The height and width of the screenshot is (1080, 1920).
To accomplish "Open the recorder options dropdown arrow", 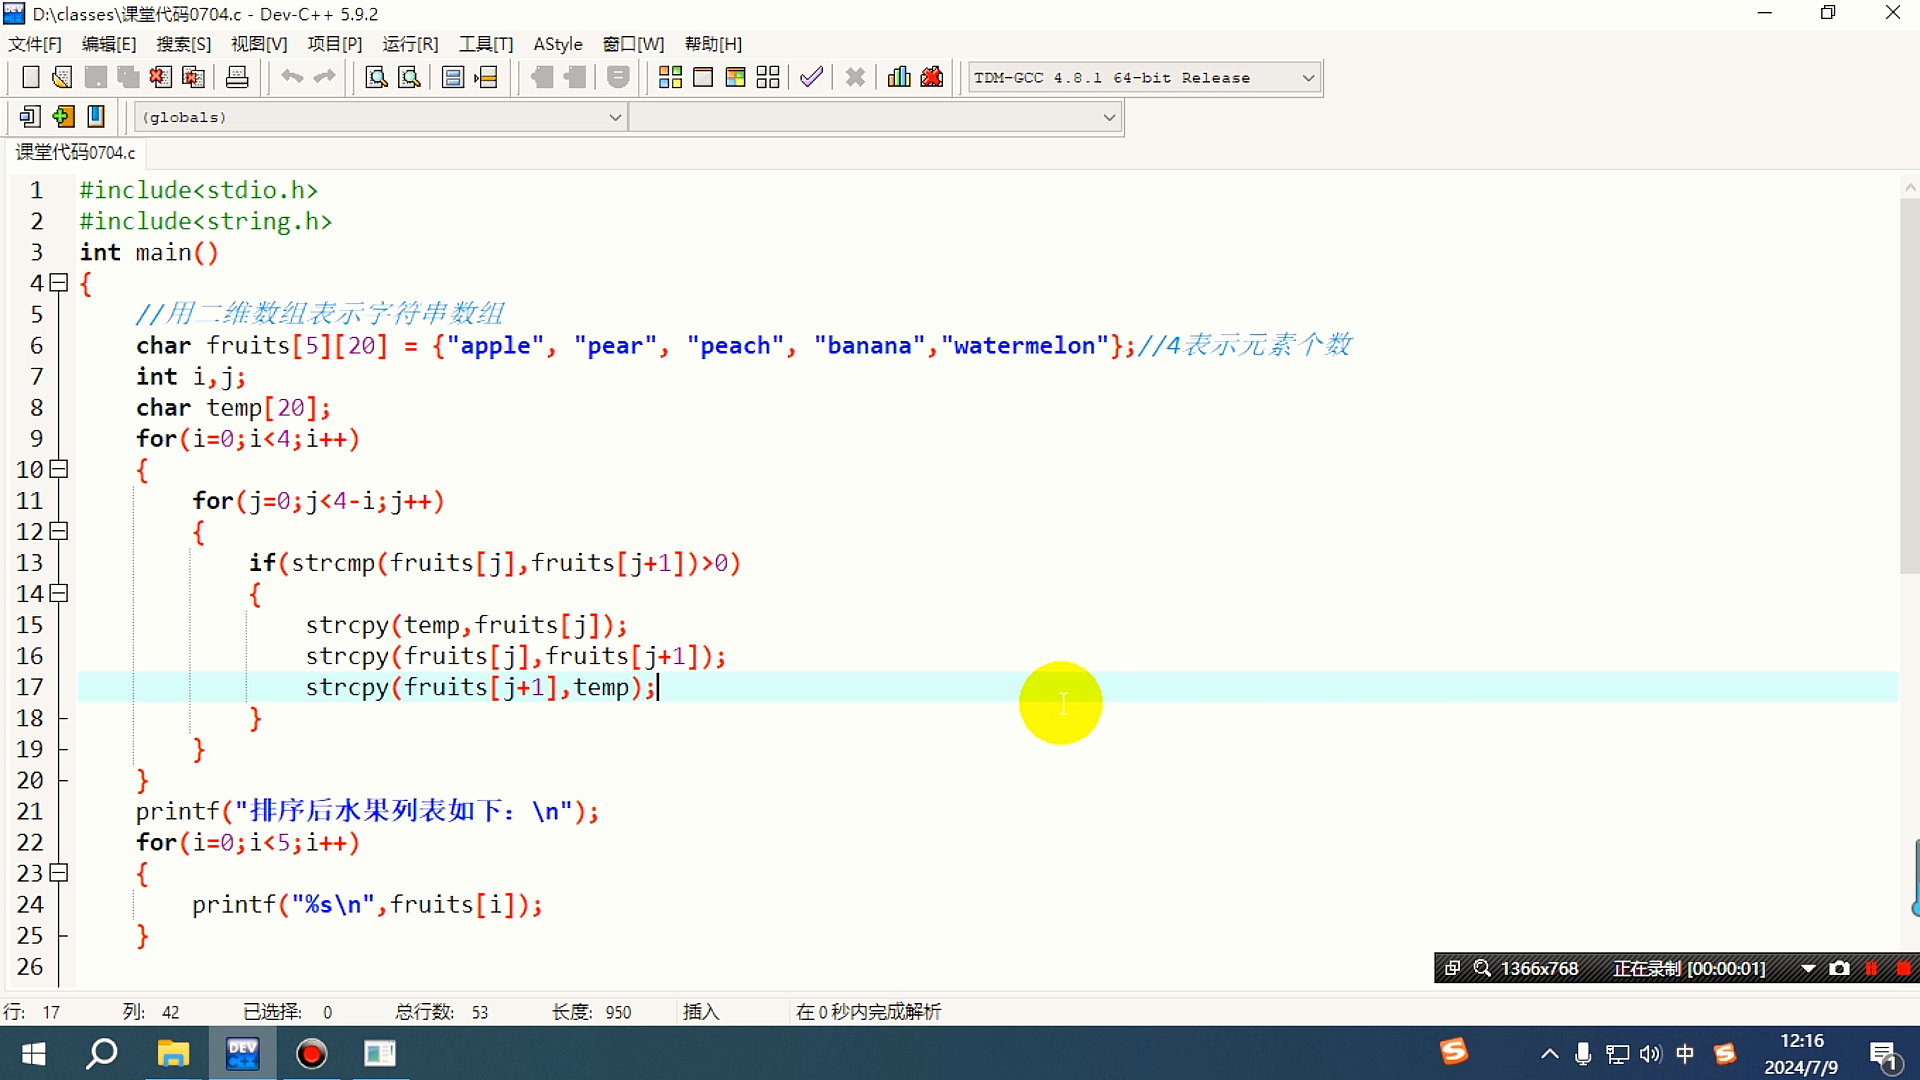I will 1808,968.
